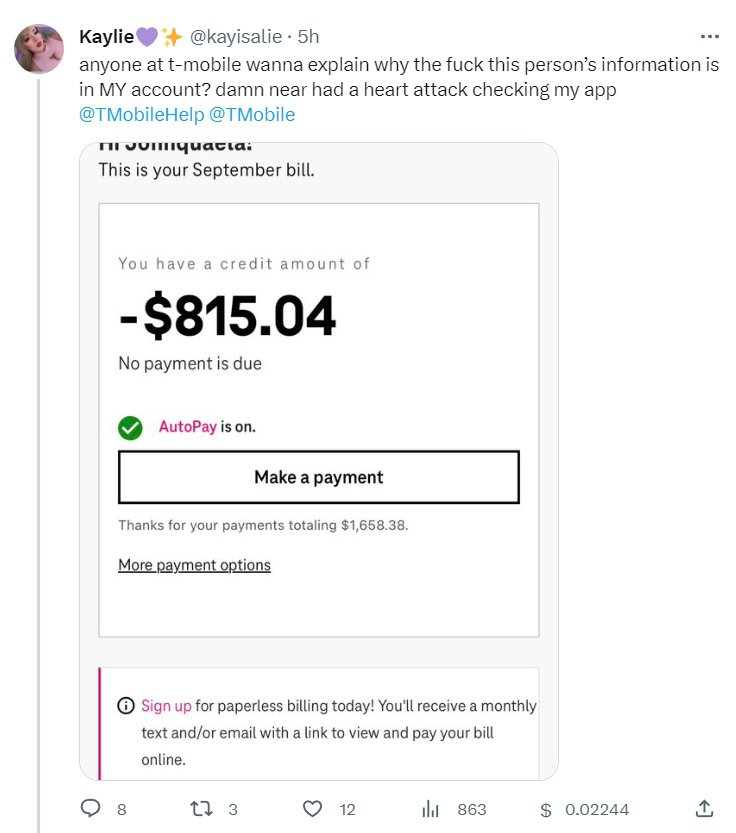Screen dimensions: 736x833
Task: Open the @TMobile mention
Action: coord(252,114)
